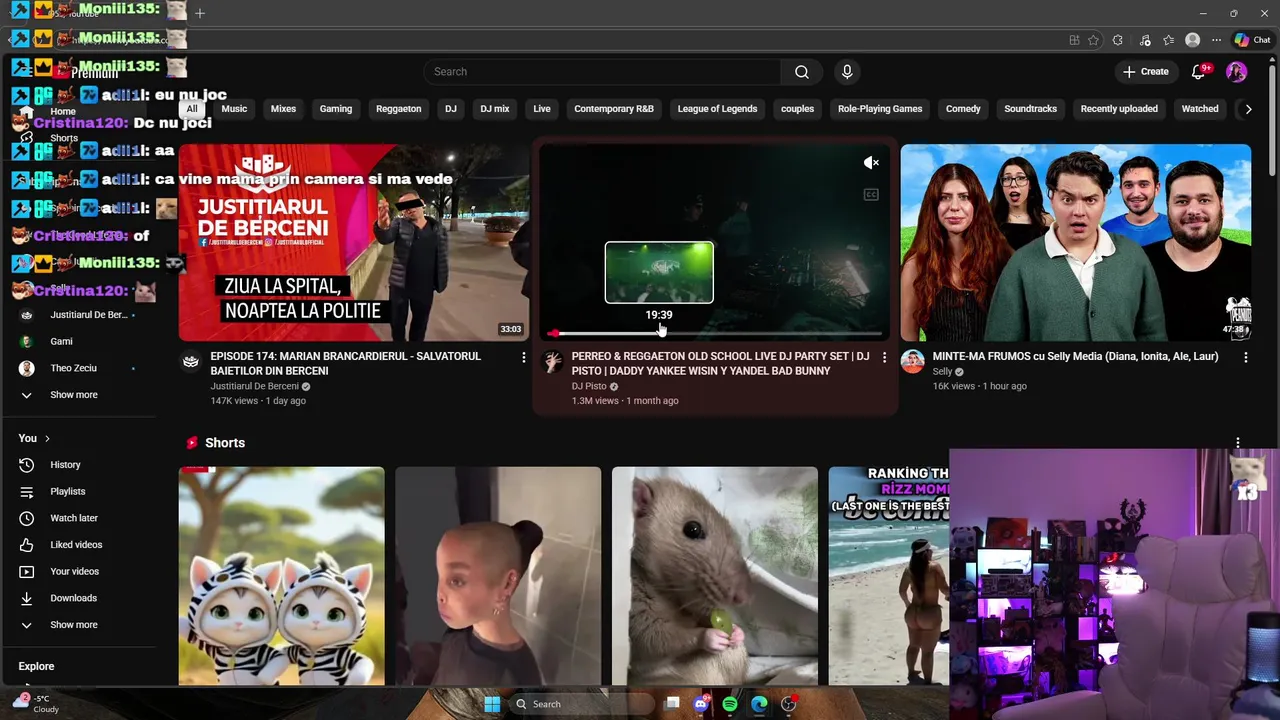1280x720 pixels.
Task: Click the YouTube search magnifier button
Action: [x=801, y=72]
